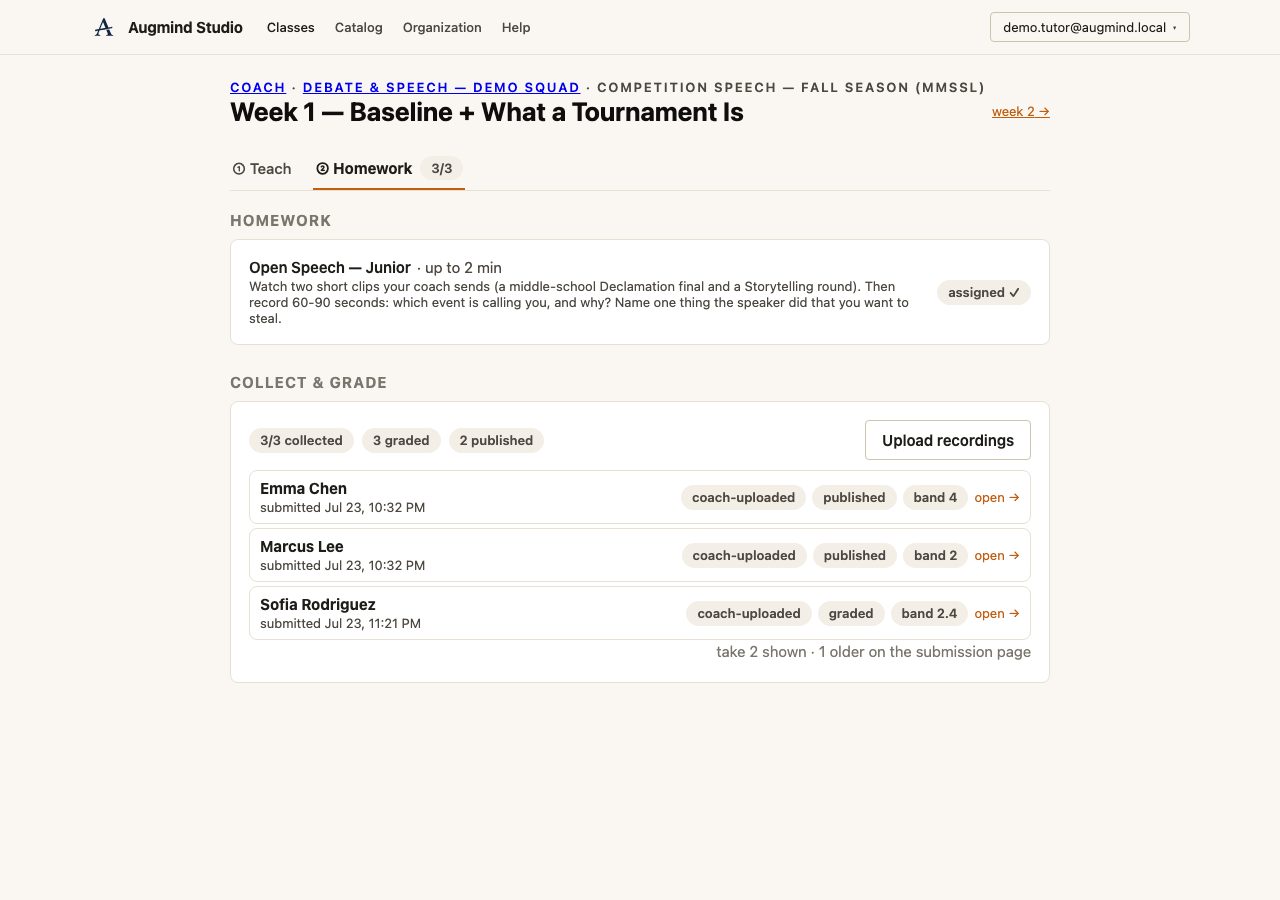
Task: Open the Classes menu
Action: [291, 28]
